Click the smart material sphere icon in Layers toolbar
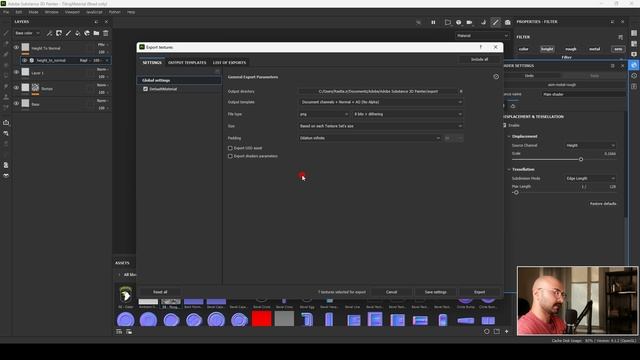The image size is (640, 360). (x=87, y=33)
